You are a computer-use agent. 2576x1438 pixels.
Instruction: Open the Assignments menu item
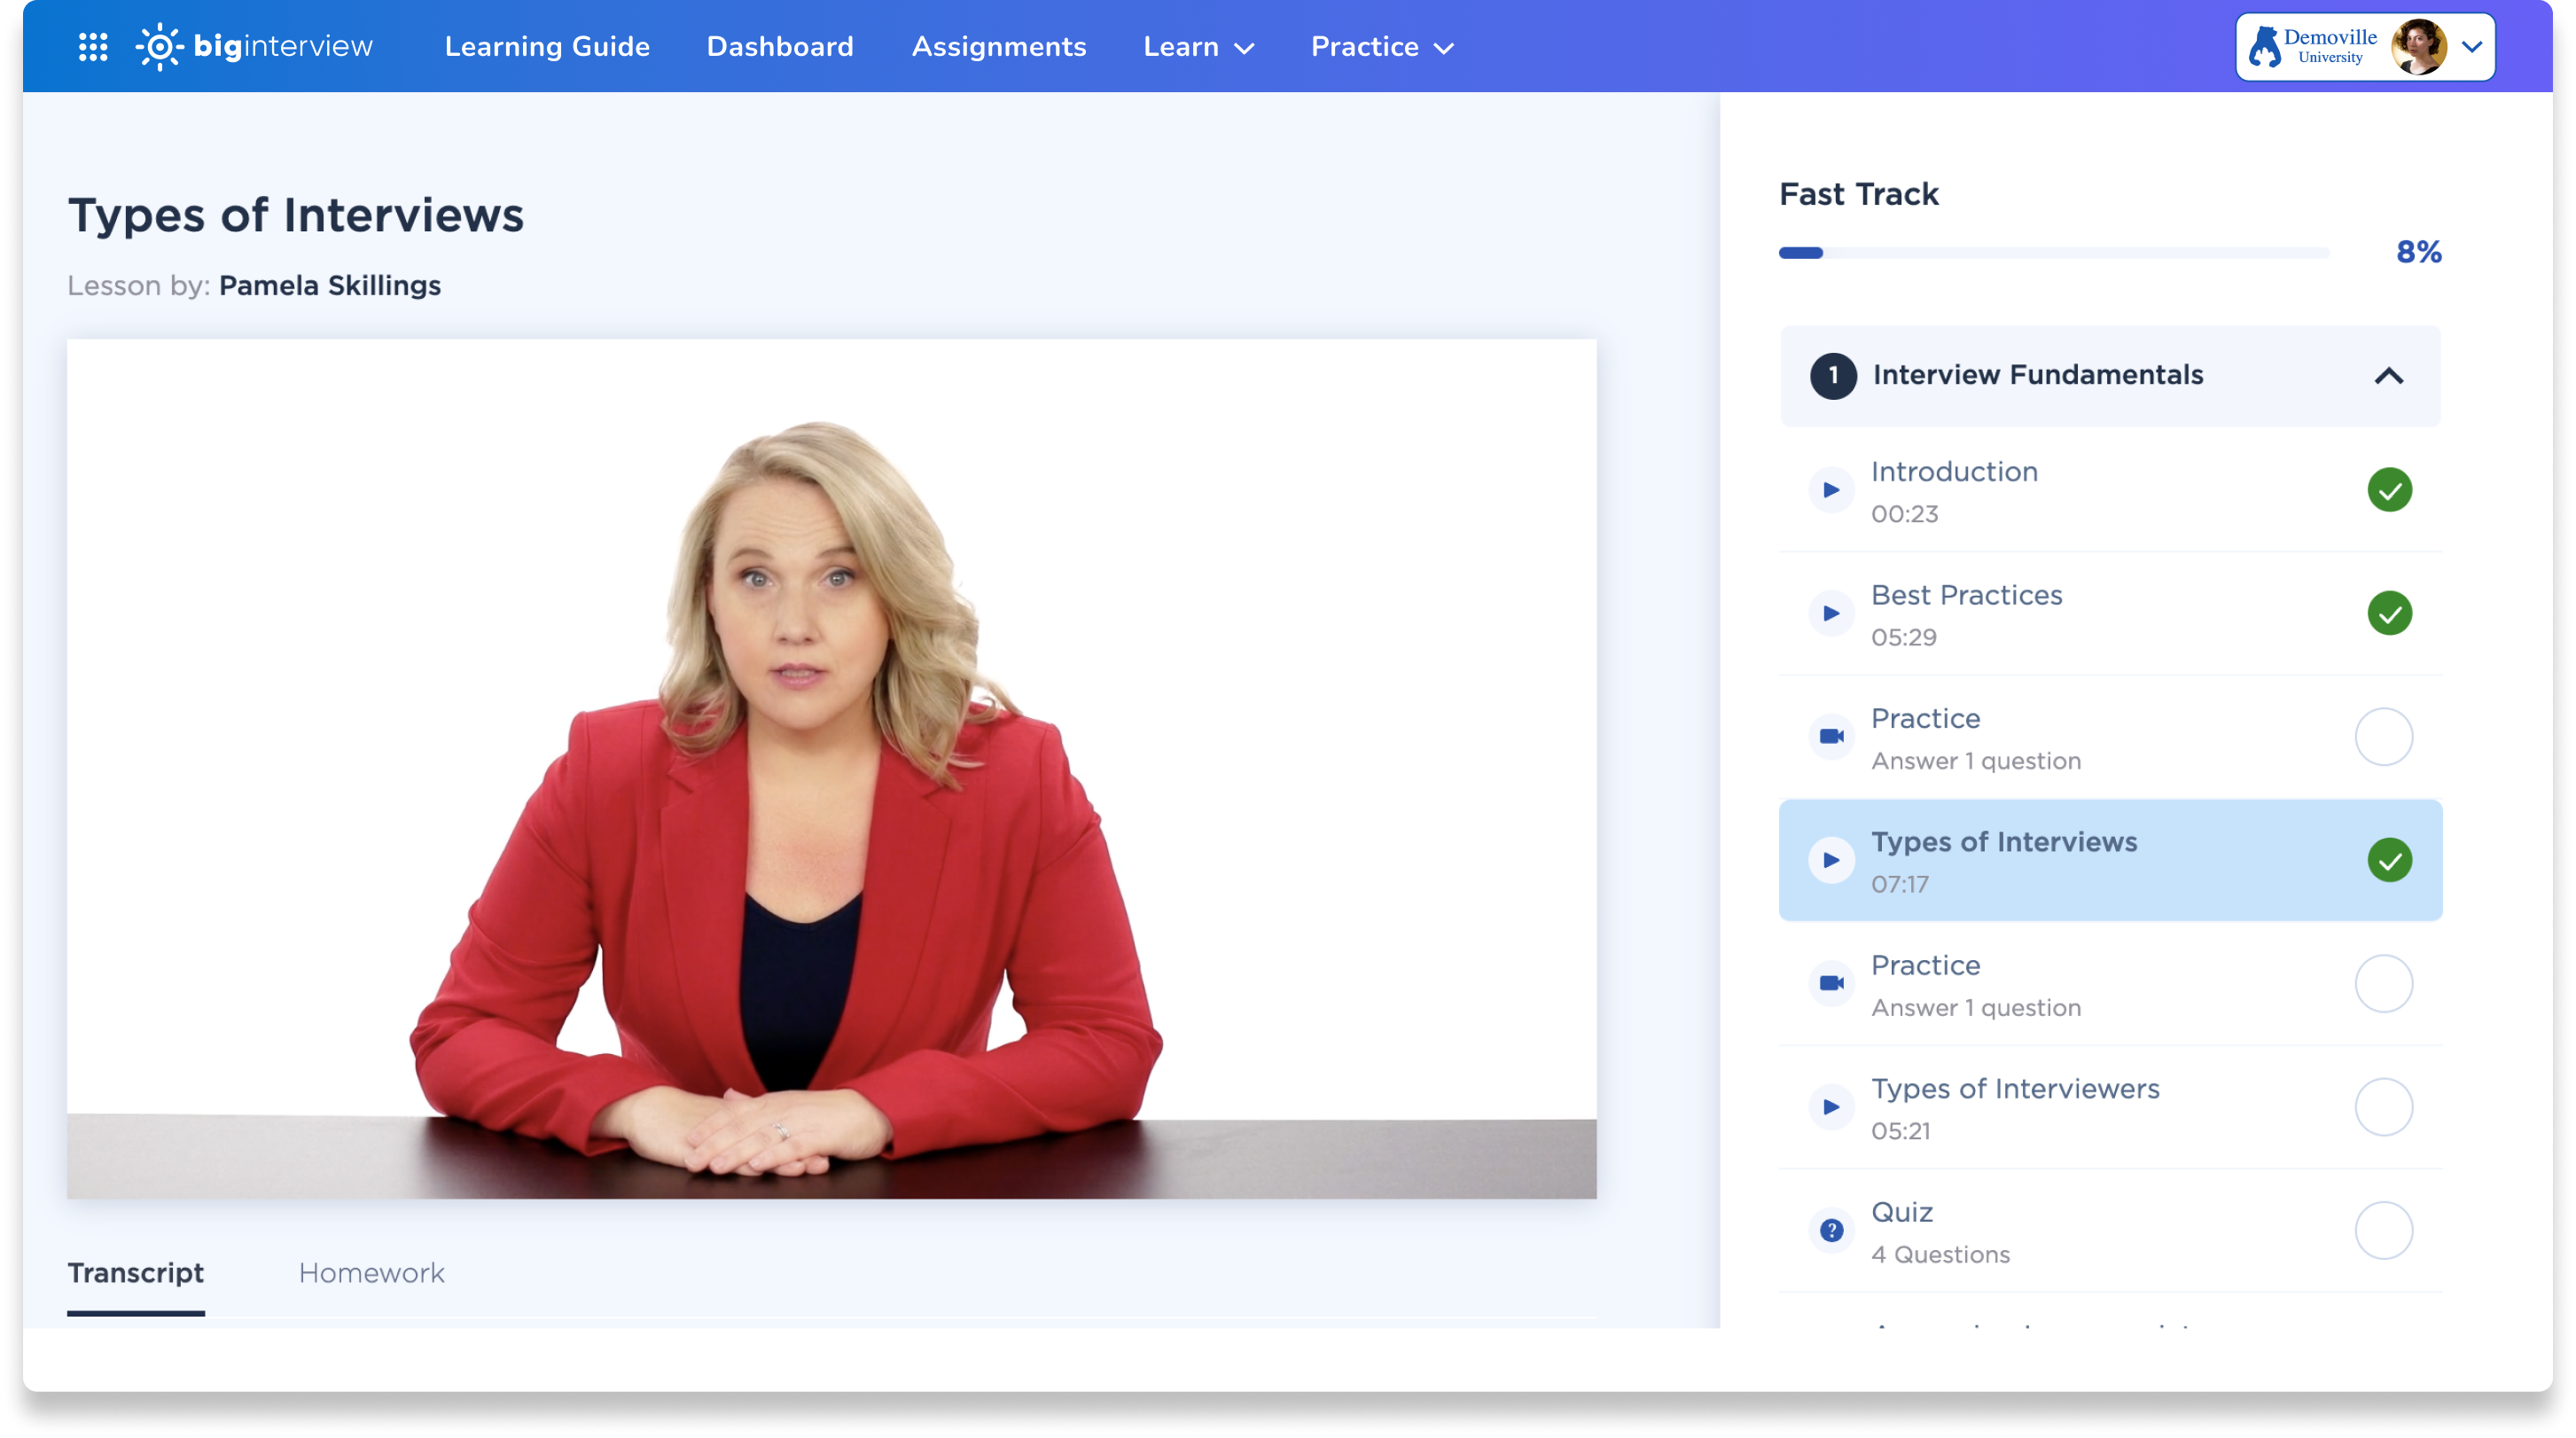tap(998, 47)
